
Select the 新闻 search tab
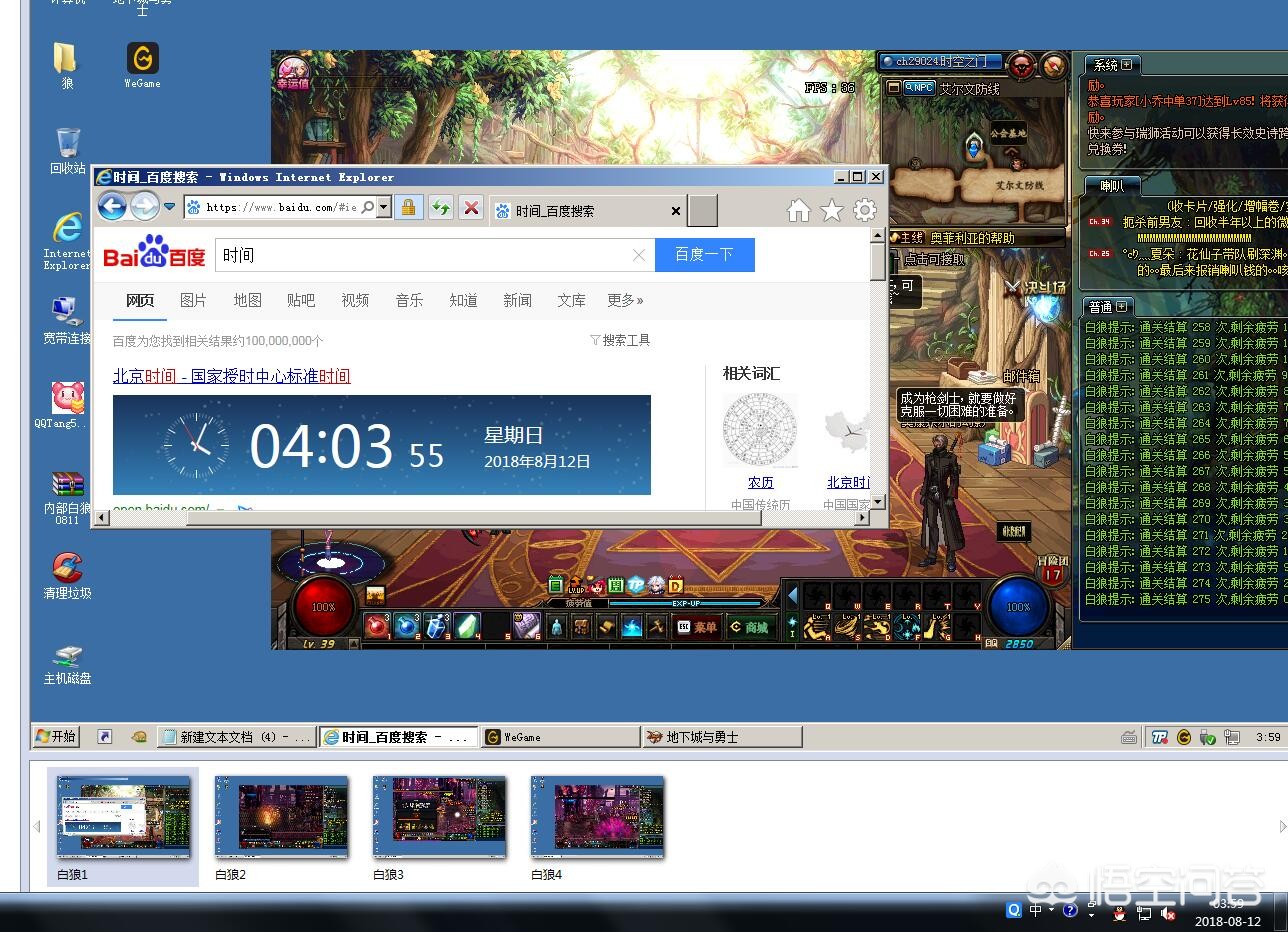(517, 300)
